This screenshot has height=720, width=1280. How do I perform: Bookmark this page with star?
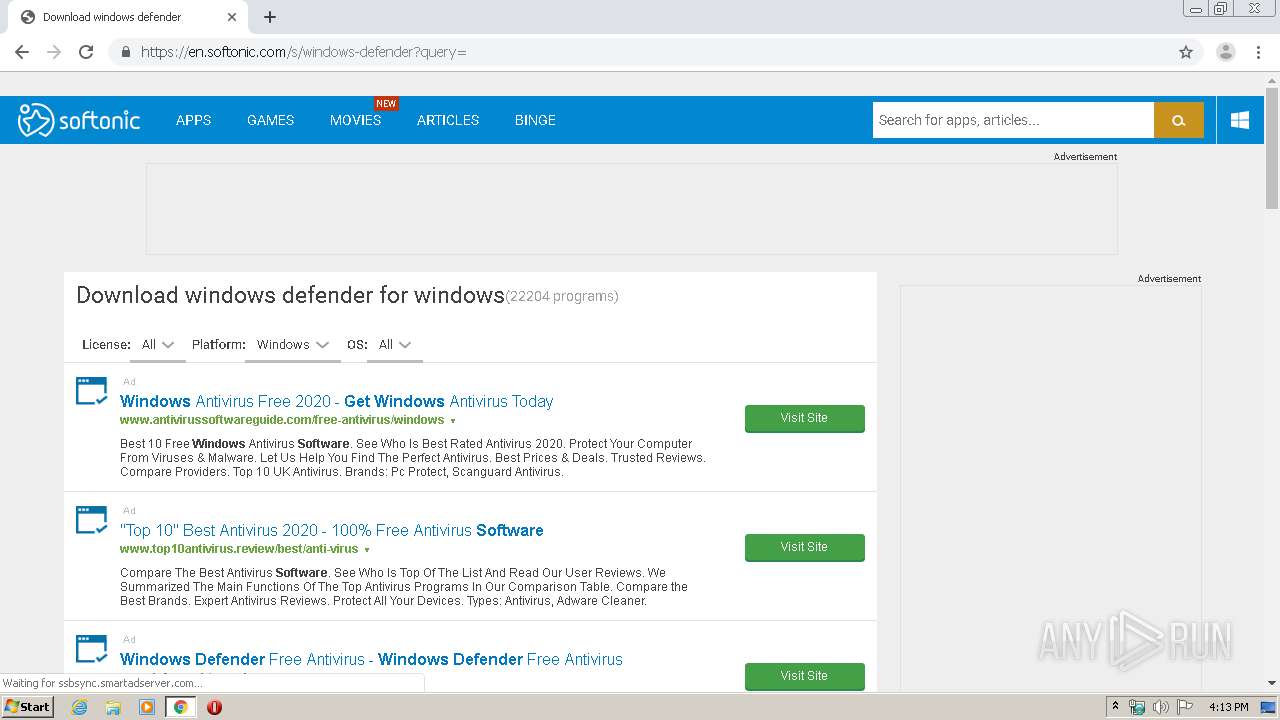click(x=1186, y=52)
